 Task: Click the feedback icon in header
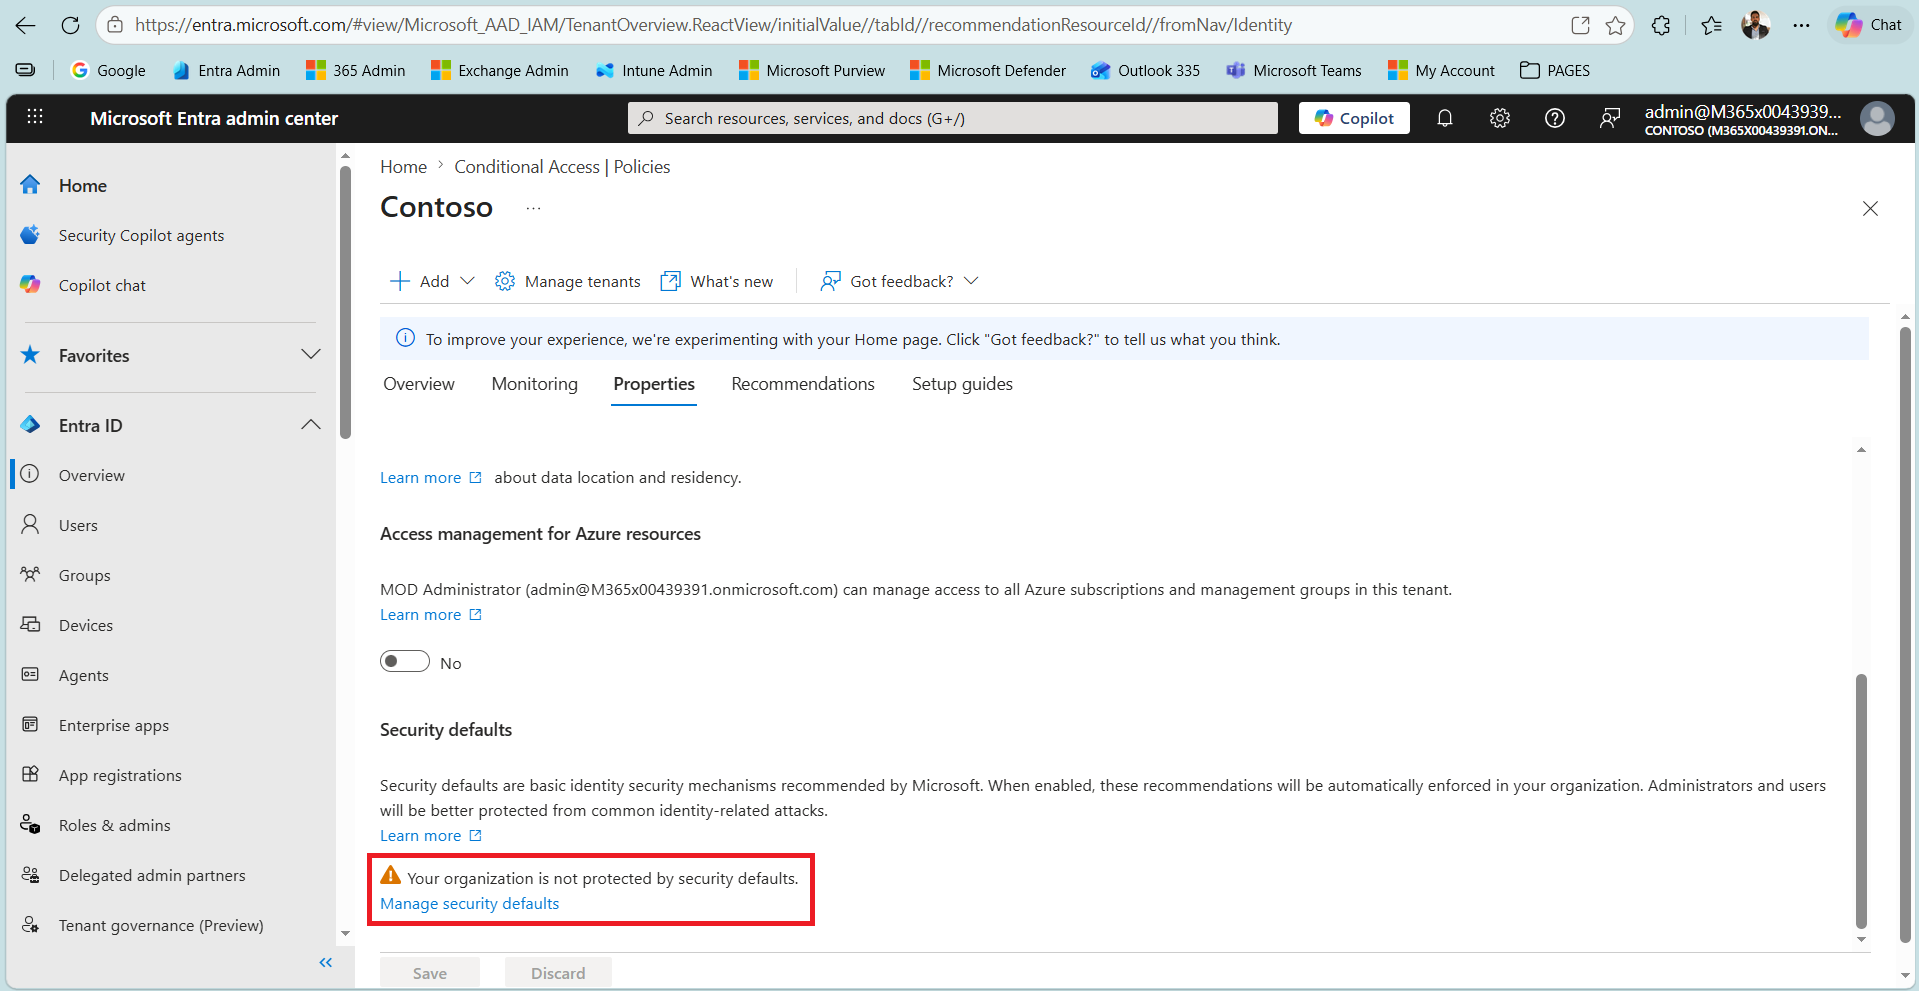tap(1610, 118)
